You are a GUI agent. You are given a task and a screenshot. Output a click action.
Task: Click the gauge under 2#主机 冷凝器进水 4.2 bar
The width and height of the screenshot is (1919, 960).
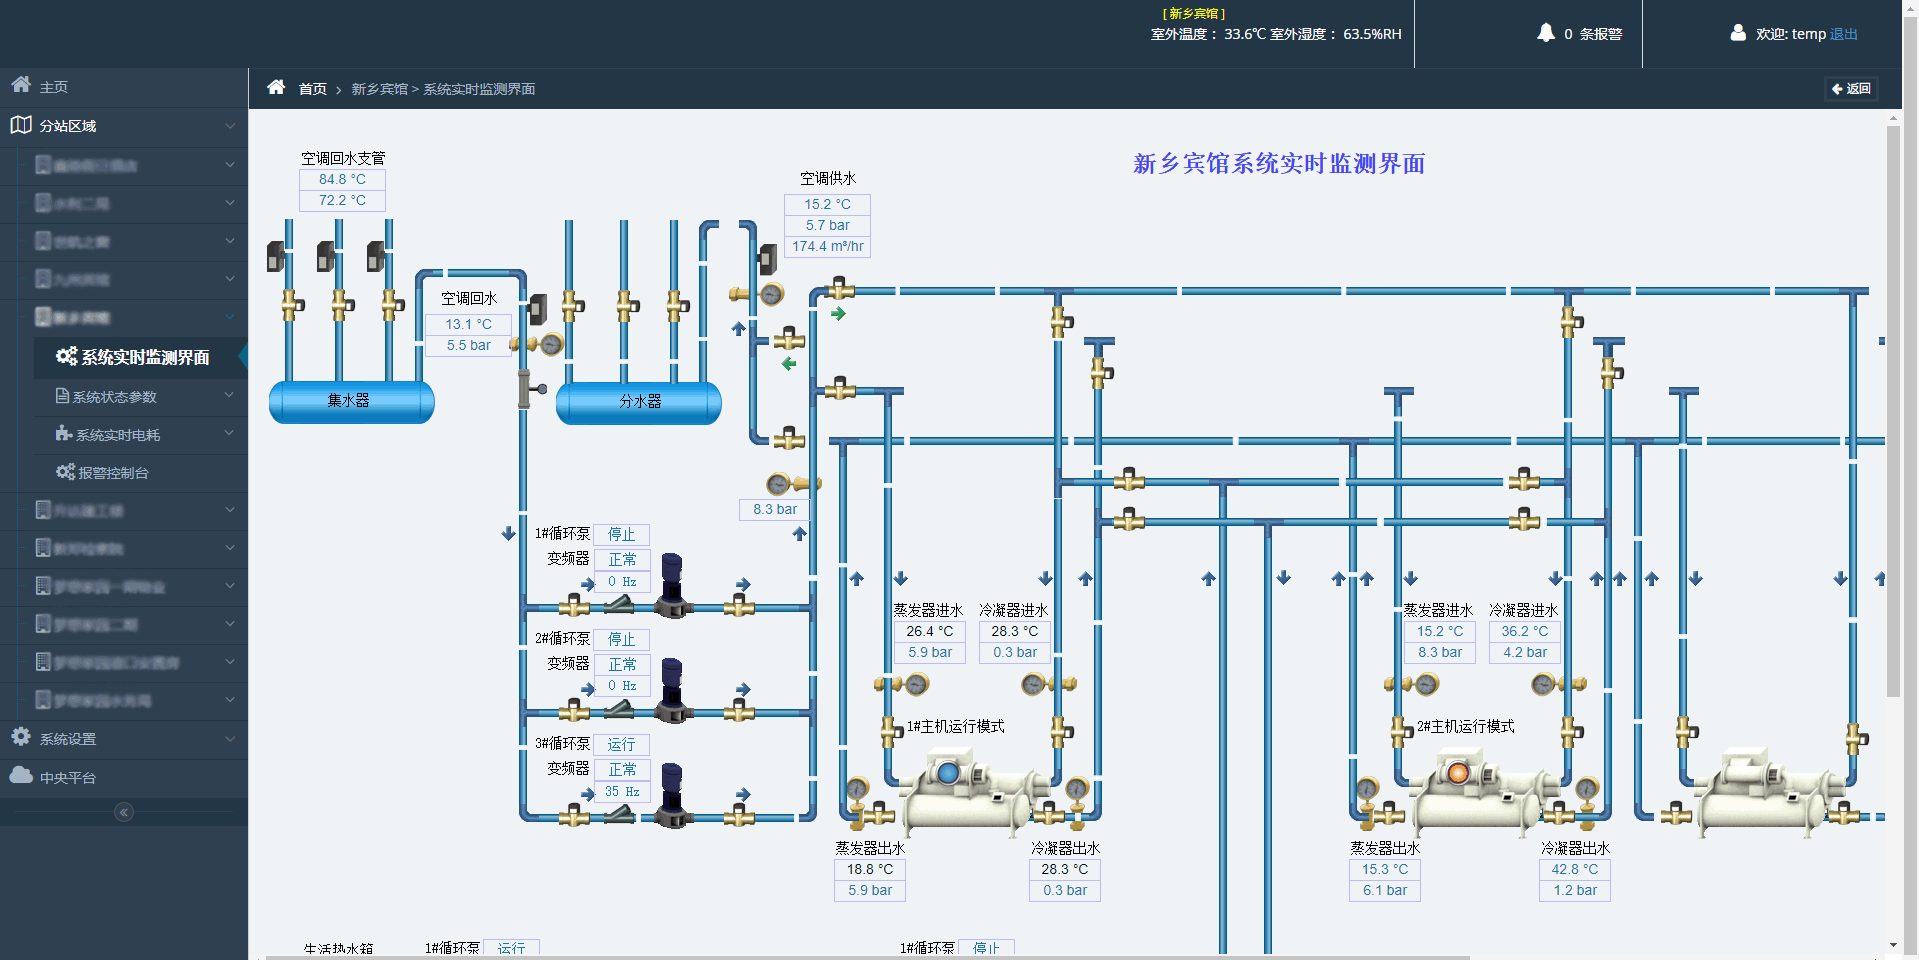(x=1543, y=684)
